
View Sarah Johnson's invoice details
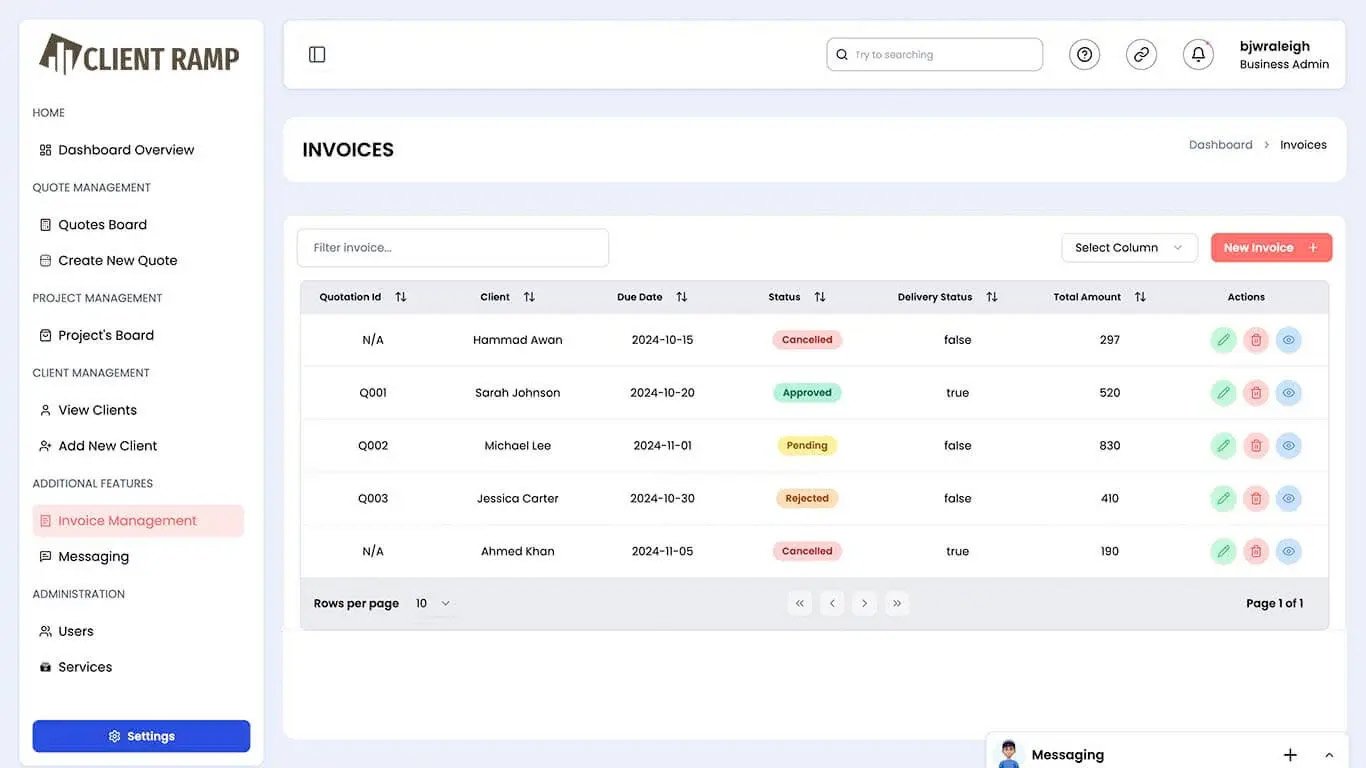[1289, 393]
